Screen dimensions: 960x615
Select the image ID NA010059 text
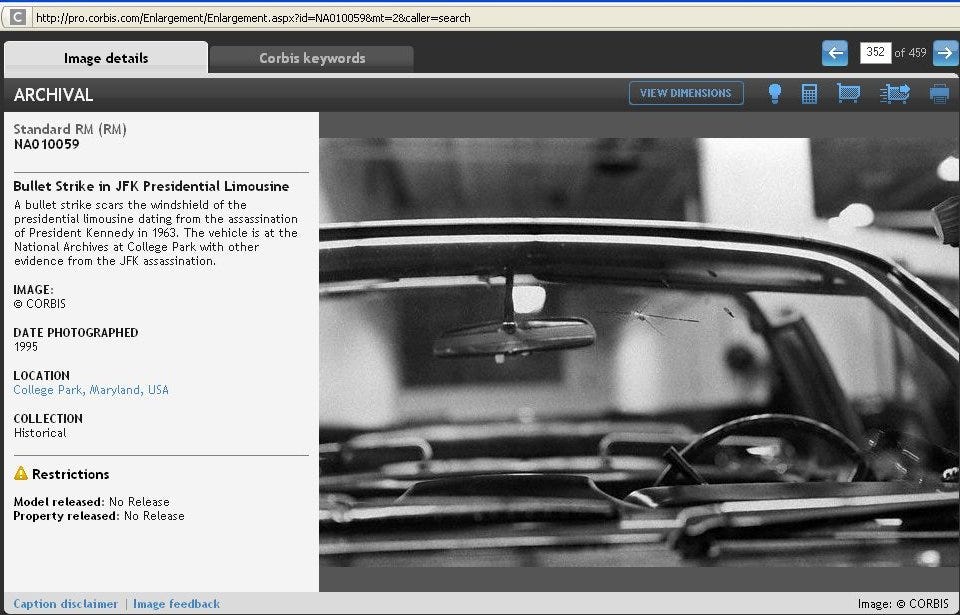[47, 144]
